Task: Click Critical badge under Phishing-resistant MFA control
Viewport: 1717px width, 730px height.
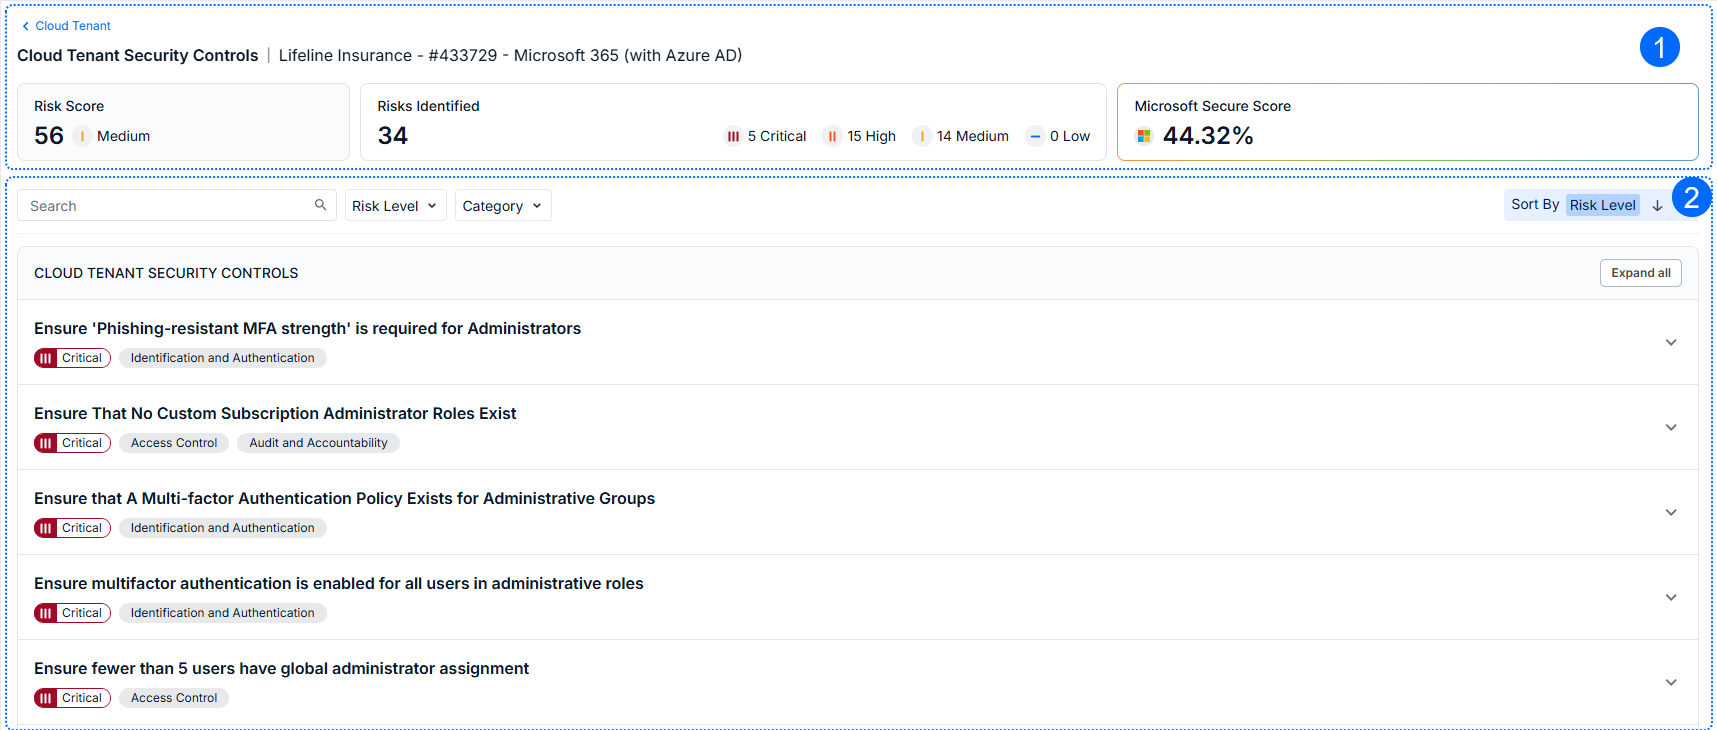Action: [72, 358]
